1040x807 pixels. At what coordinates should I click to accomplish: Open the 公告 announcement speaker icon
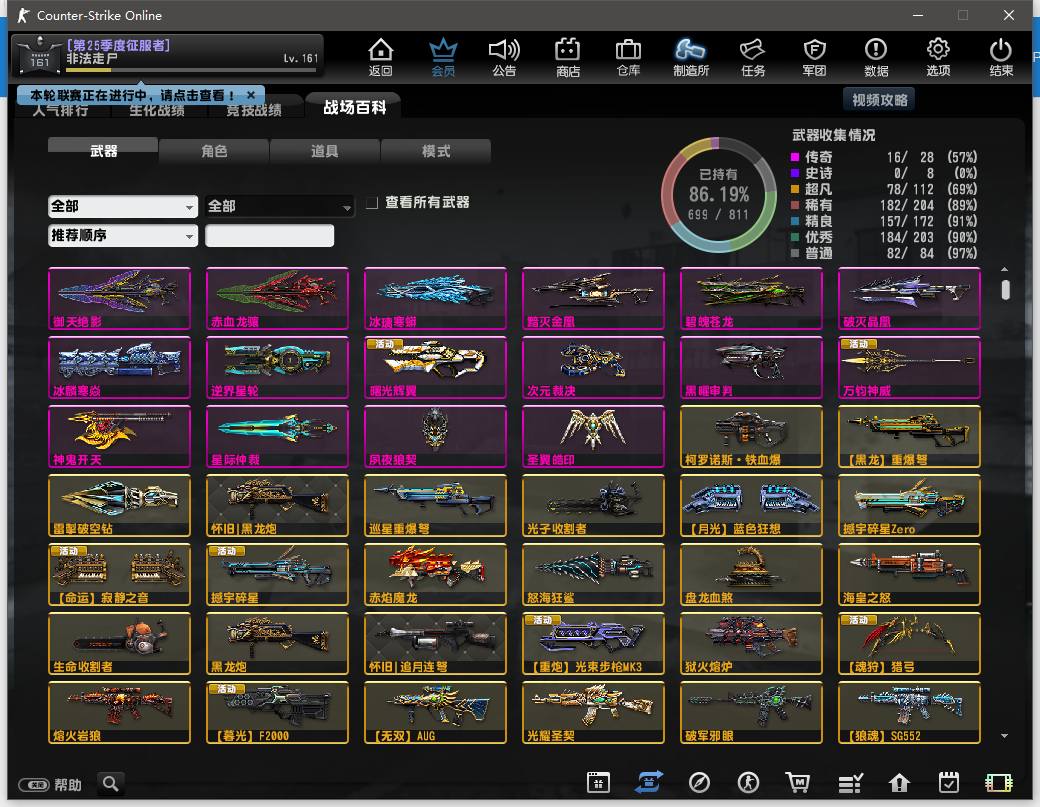pyautogui.click(x=504, y=56)
